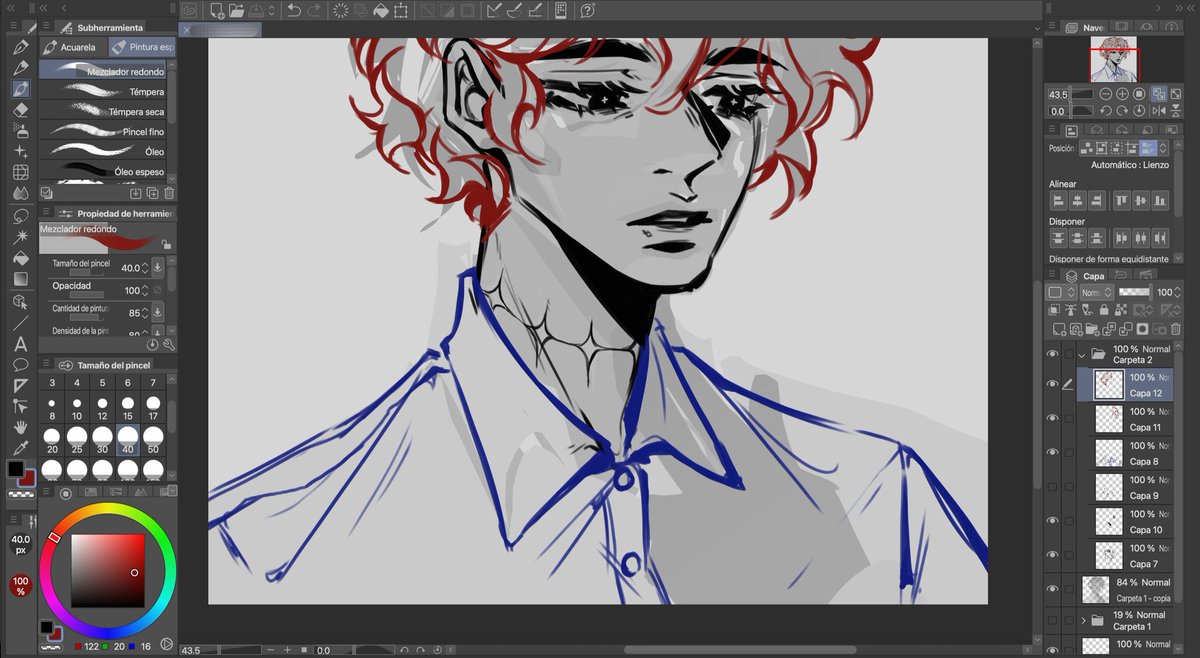The width and height of the screenshot is (1200, 658).
Task: Select the Pencil tool
Action: (x=20, y=68)
